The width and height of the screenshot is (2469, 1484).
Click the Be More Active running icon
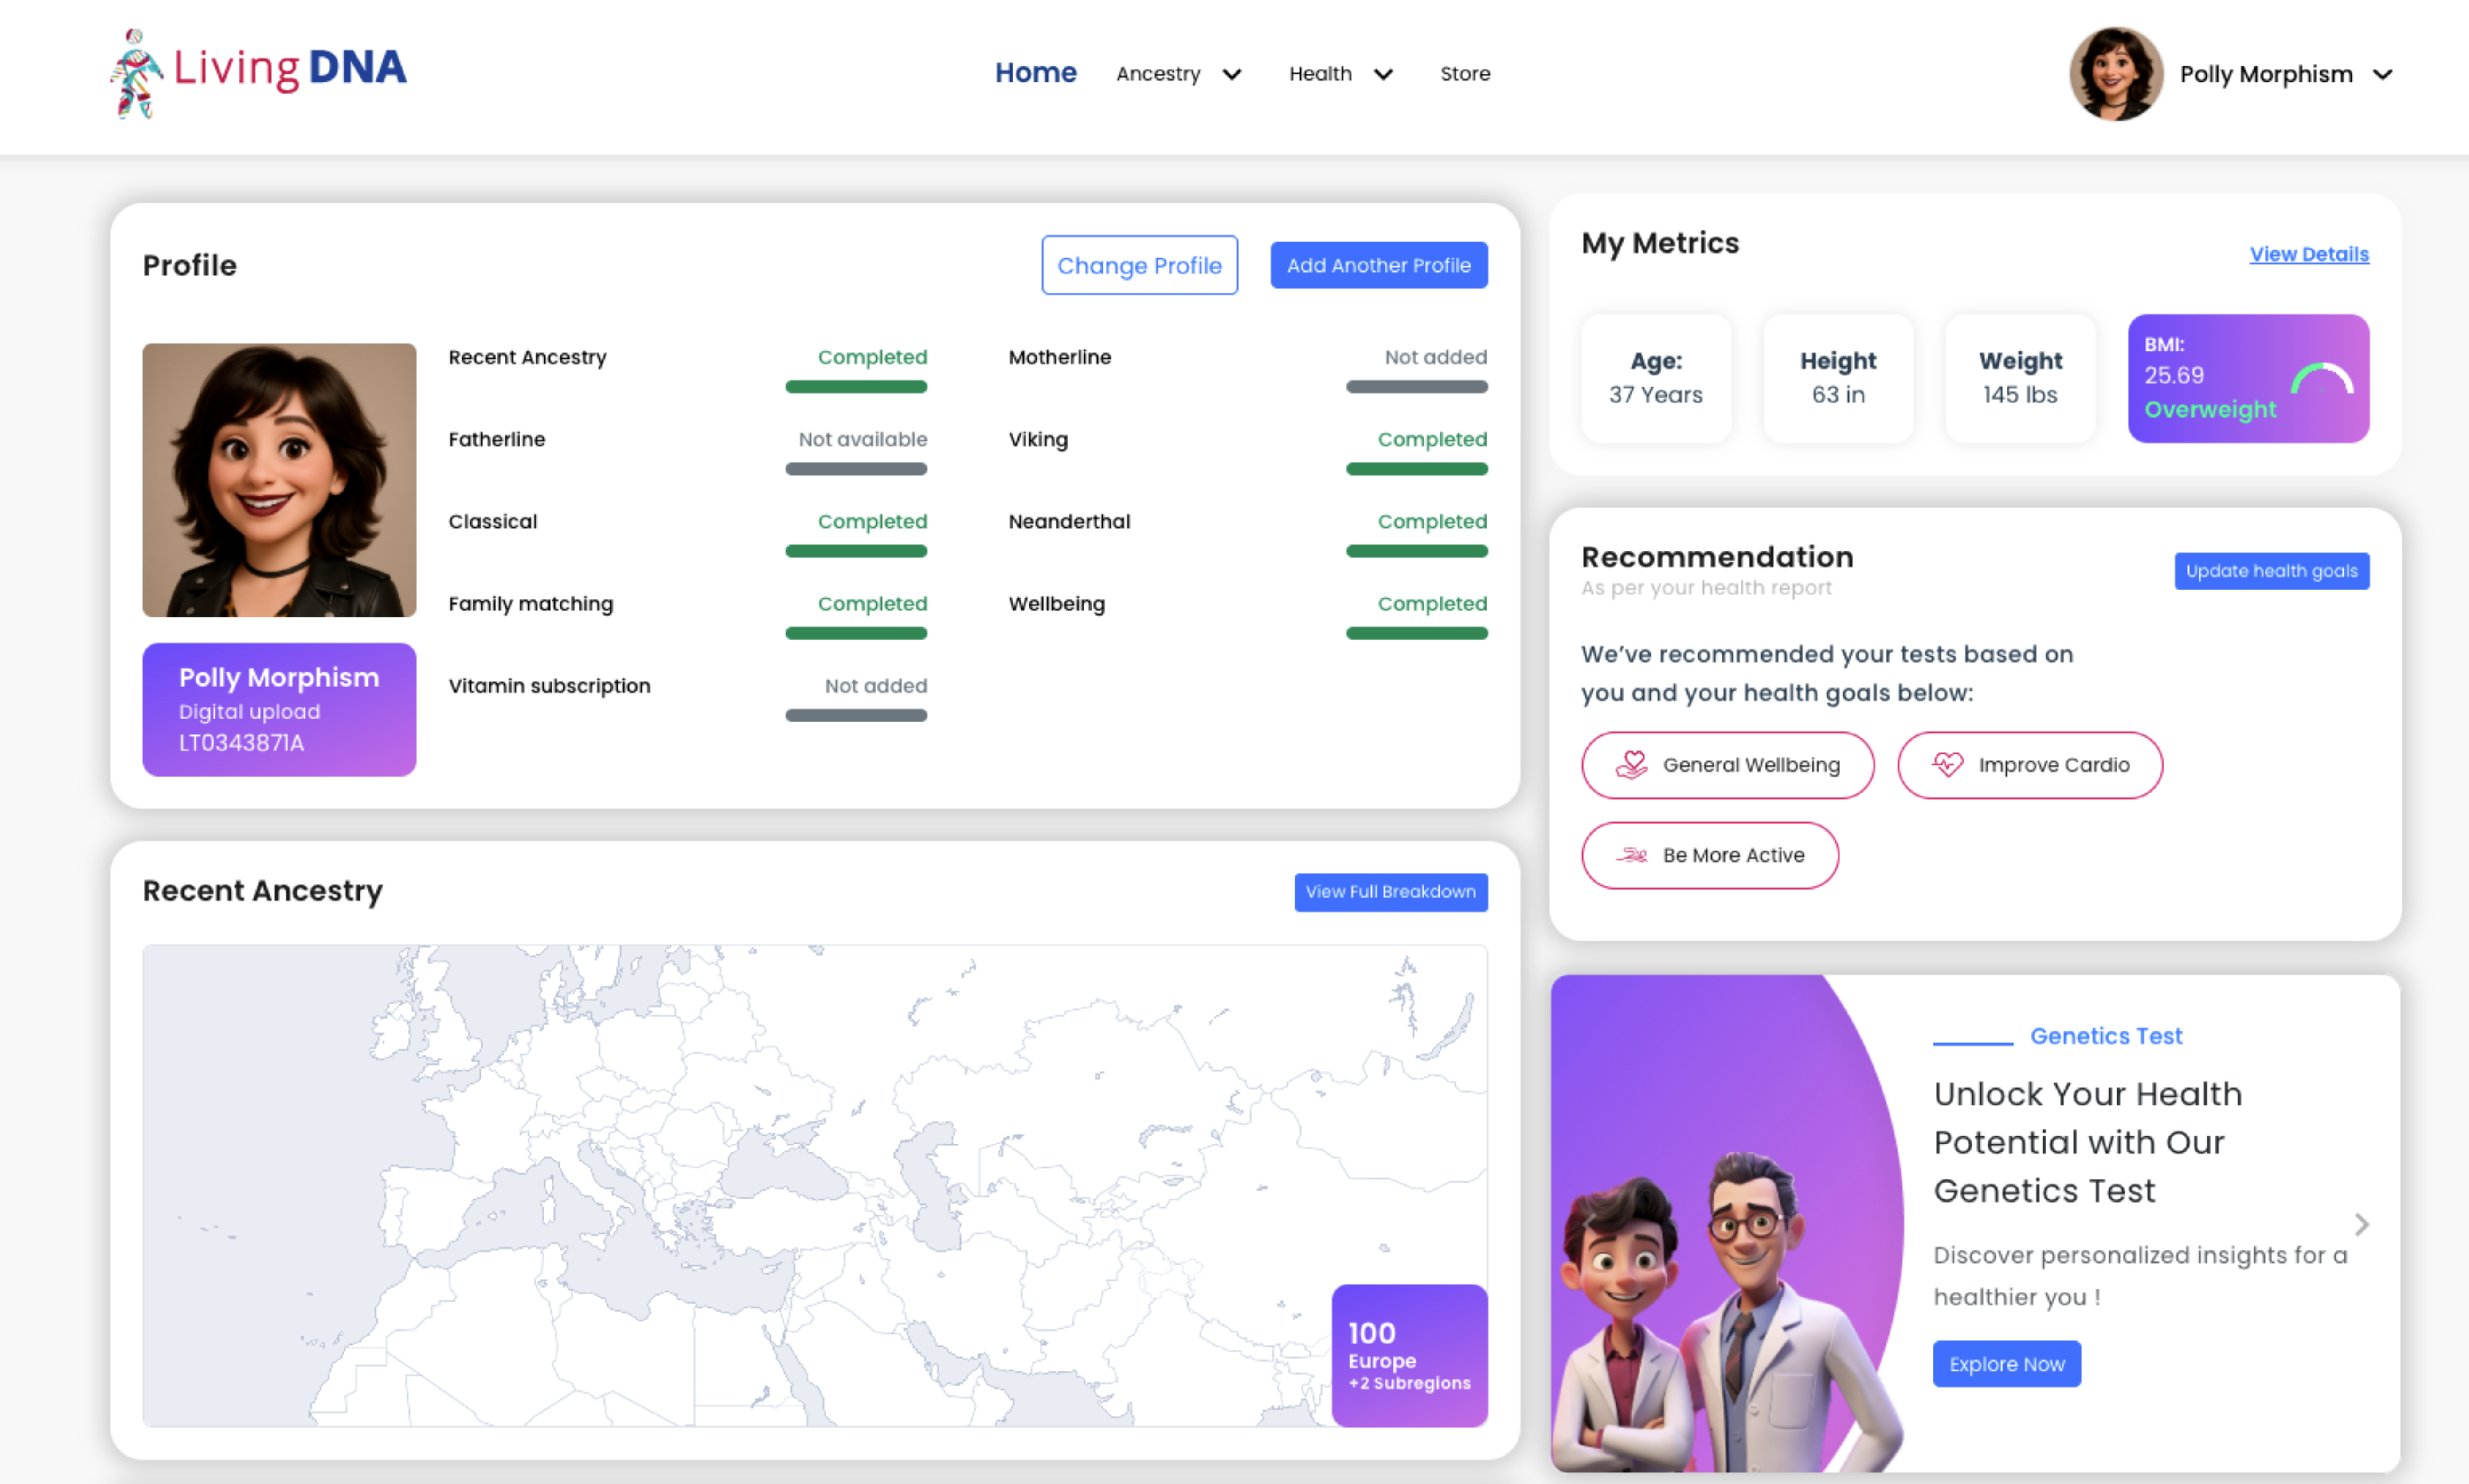[1631, 855]
